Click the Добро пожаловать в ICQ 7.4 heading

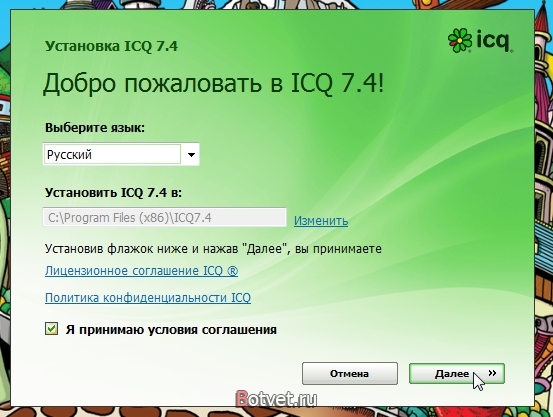[213, 84]
